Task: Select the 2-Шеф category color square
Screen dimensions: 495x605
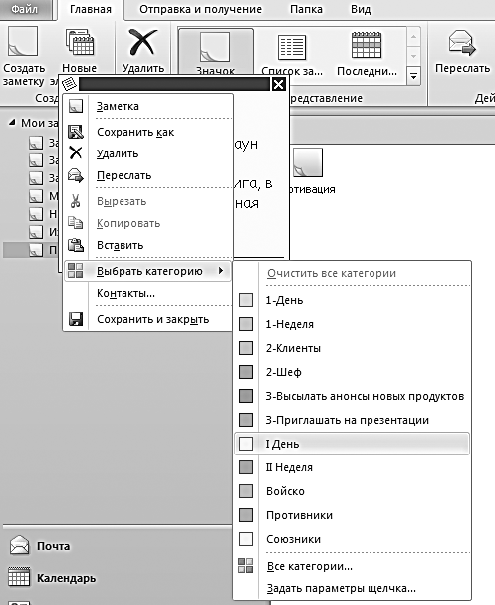Action: pyautogui.click(x=246, y=372)
